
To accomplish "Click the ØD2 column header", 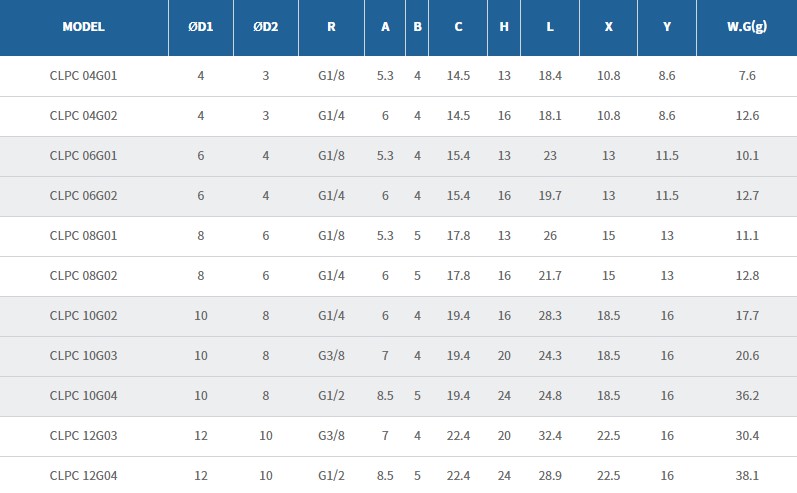I will pyautogui.click(x=265, y=27).
